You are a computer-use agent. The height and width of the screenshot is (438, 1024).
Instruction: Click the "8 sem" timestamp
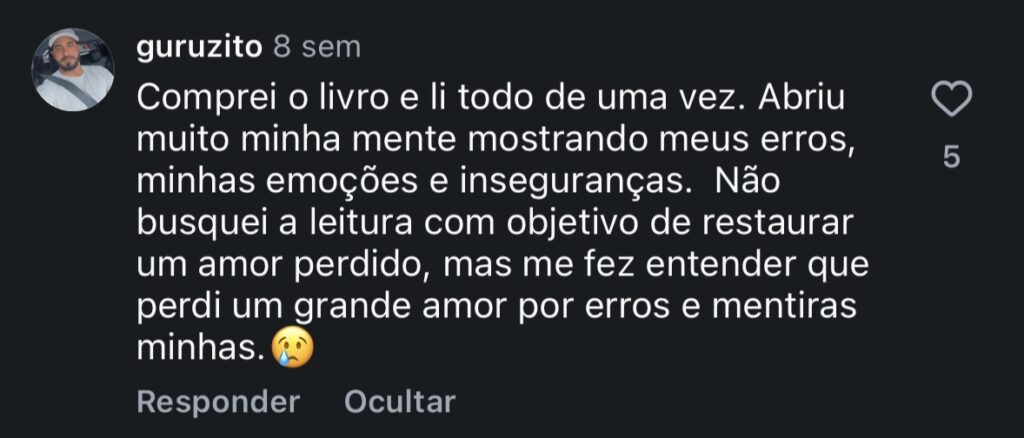(x=316, y=47)
